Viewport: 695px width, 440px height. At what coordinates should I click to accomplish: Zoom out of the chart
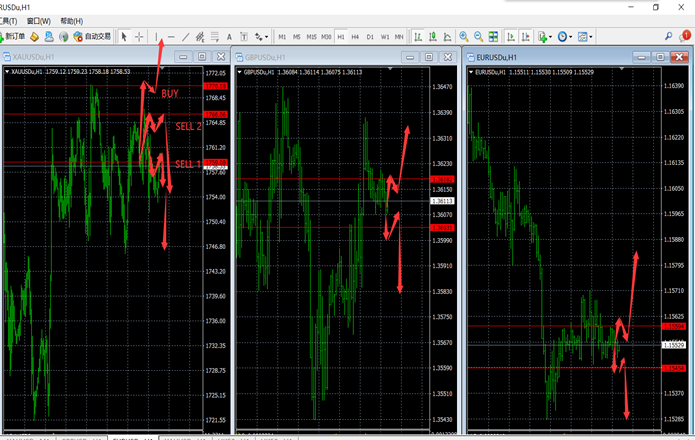click(477, 36)
